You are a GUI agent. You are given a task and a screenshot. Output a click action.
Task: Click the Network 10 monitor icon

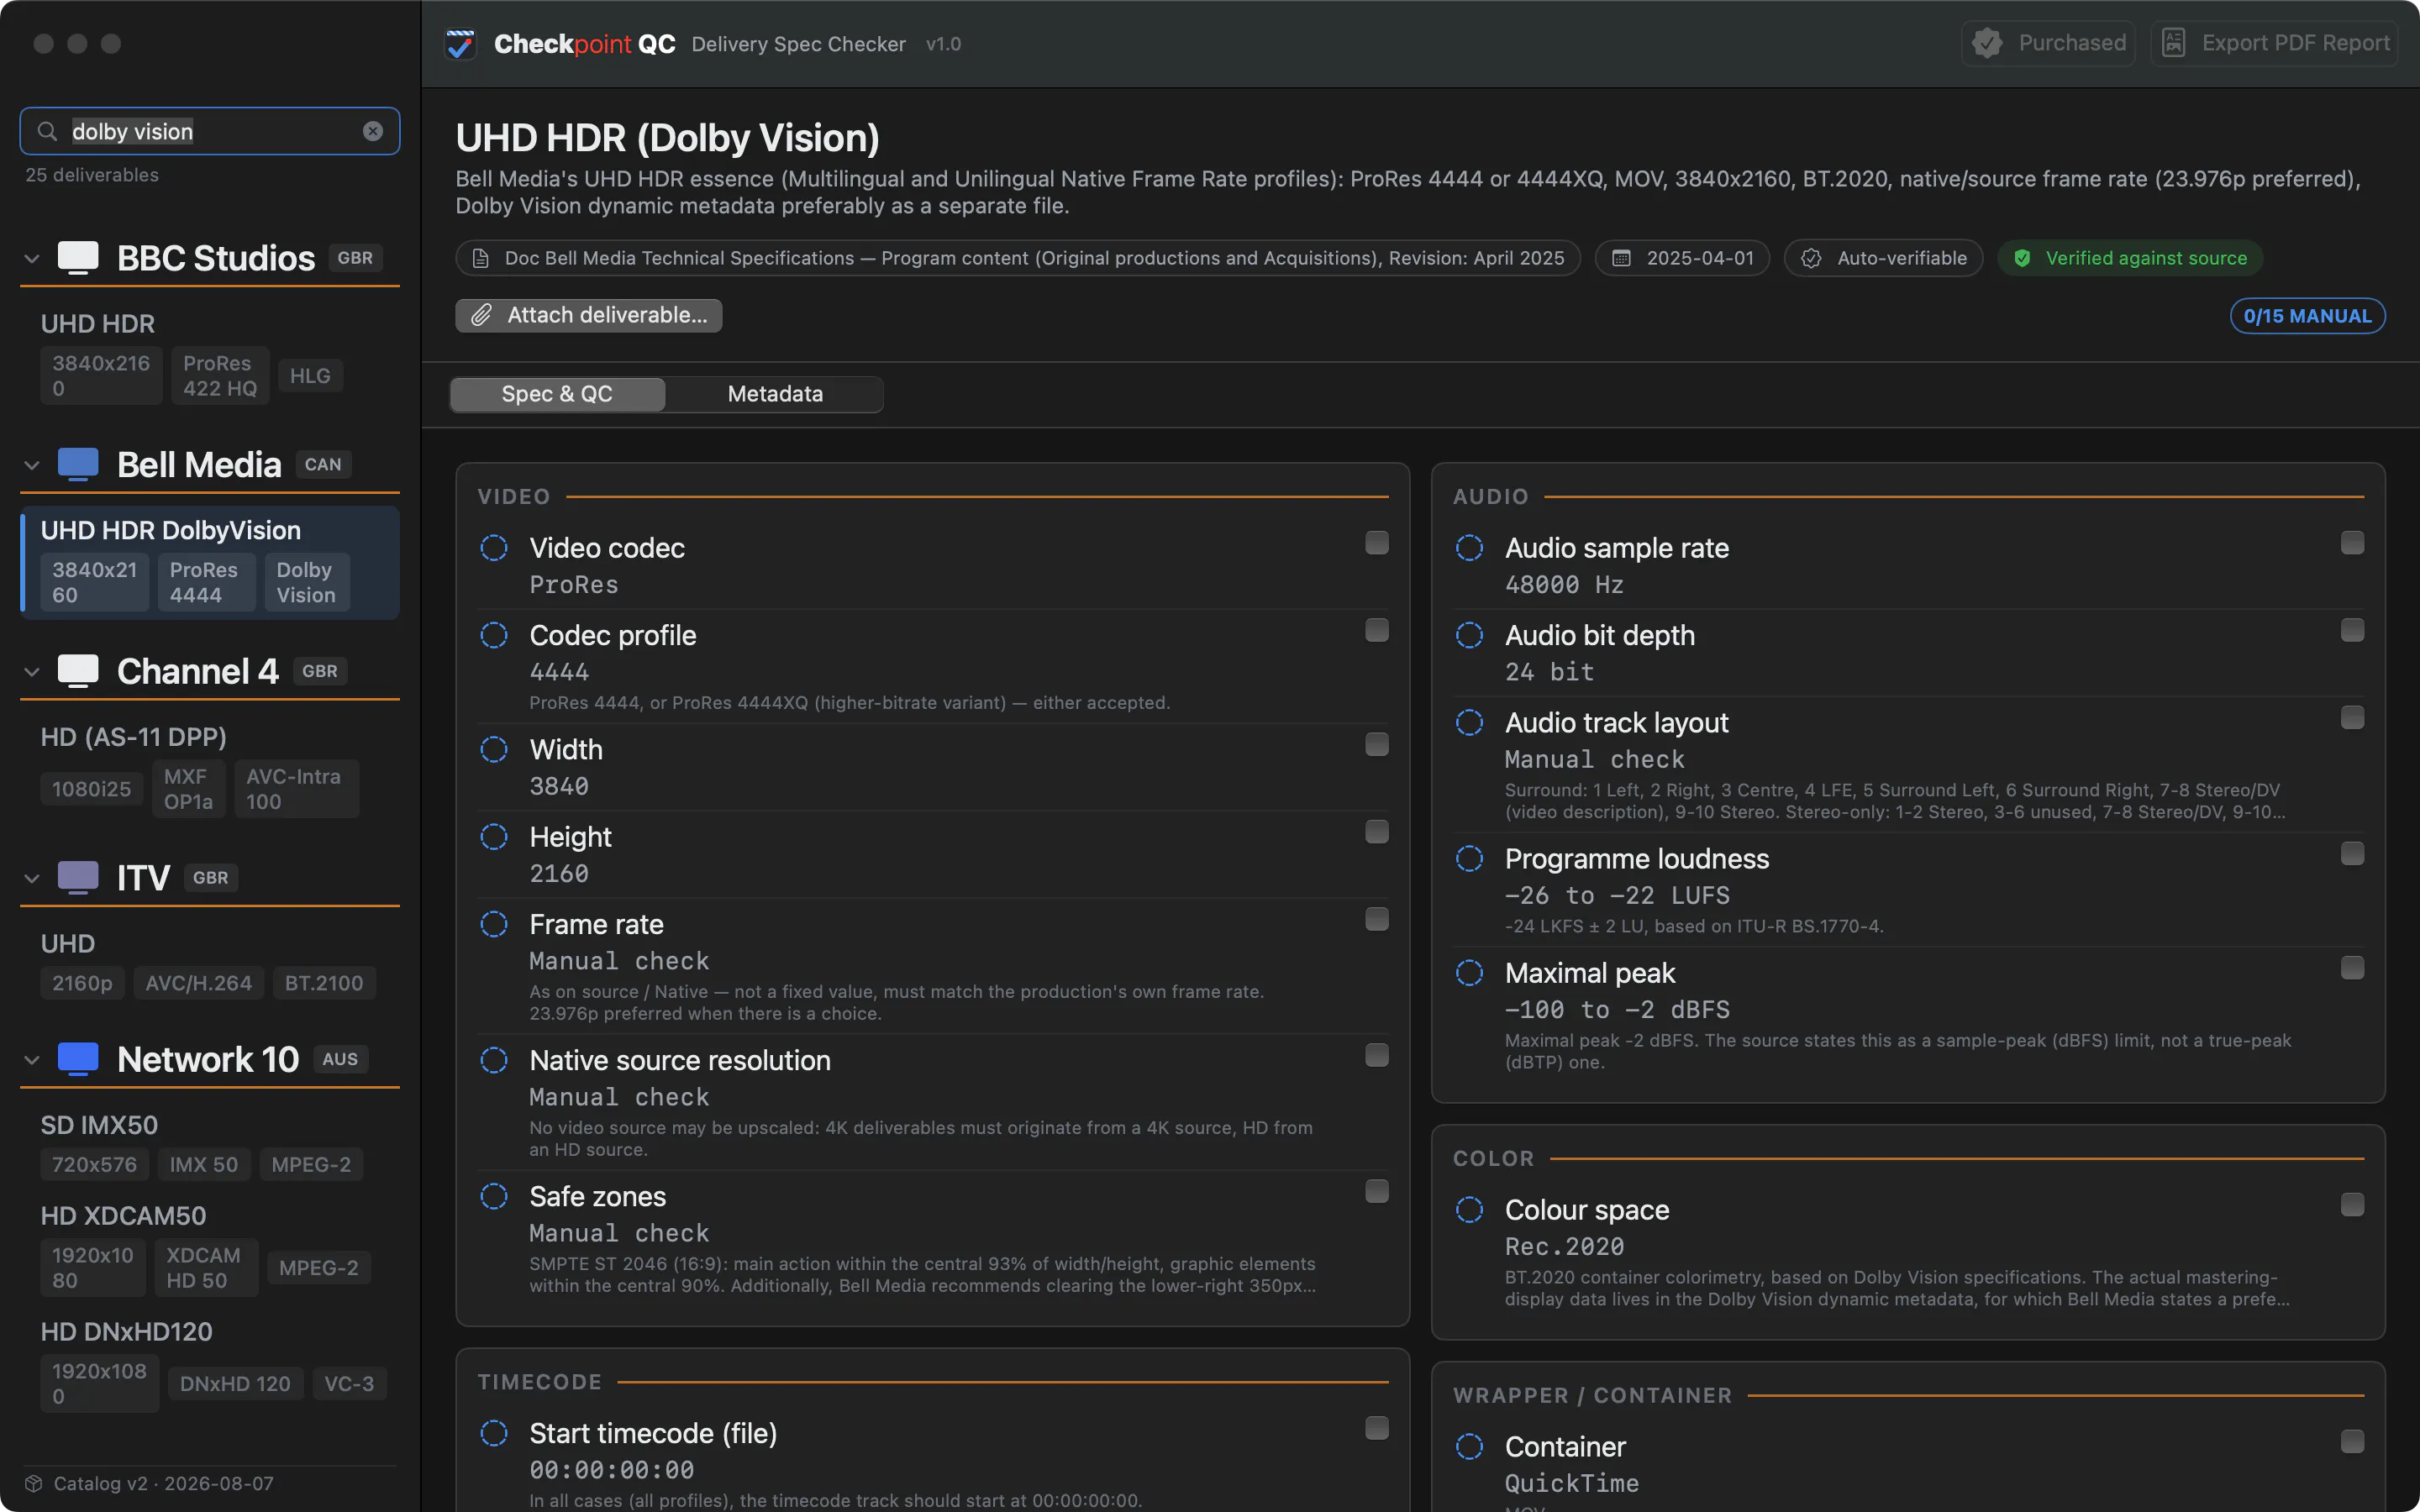78,1059
